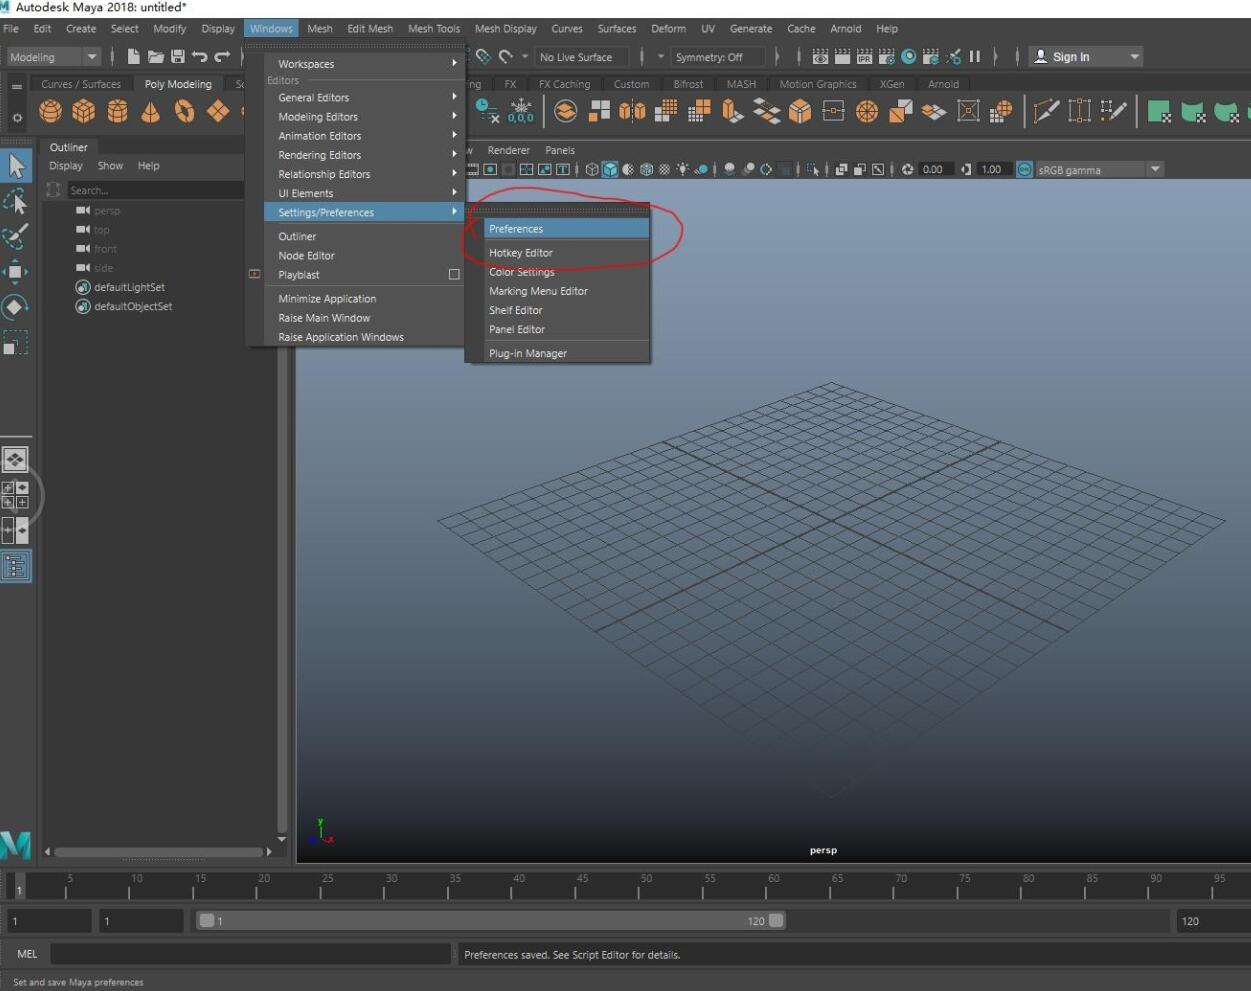Switch to the Curves / Surfaces shelf tab
Viewport: 1251px width, 991px height.
pos(81,84)
